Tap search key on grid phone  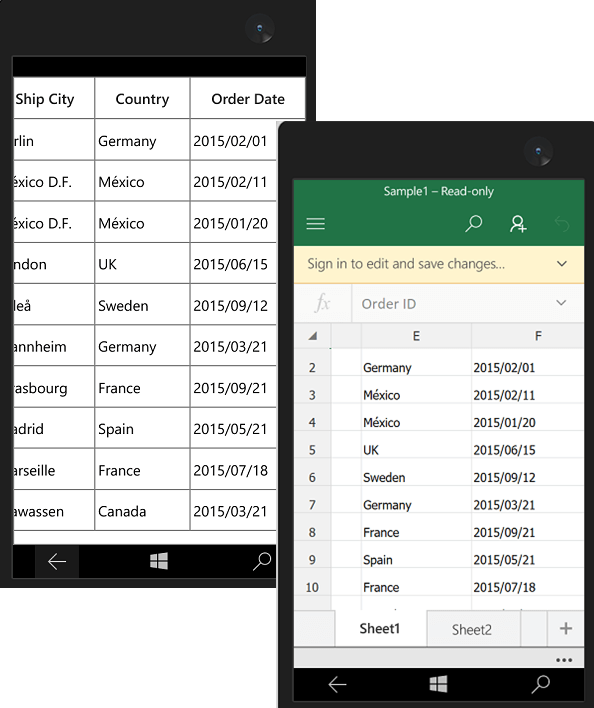pyautogui.click(x=262, y=561)
